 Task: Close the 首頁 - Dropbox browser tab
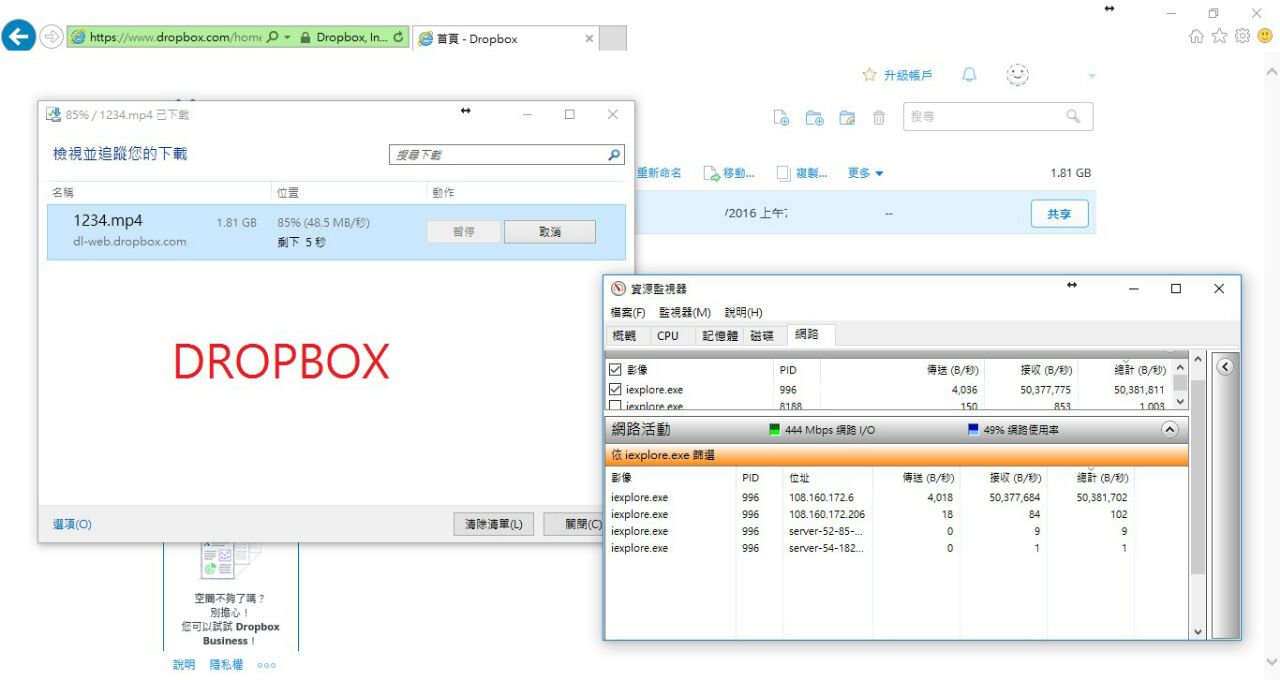[x=589, y=39]
